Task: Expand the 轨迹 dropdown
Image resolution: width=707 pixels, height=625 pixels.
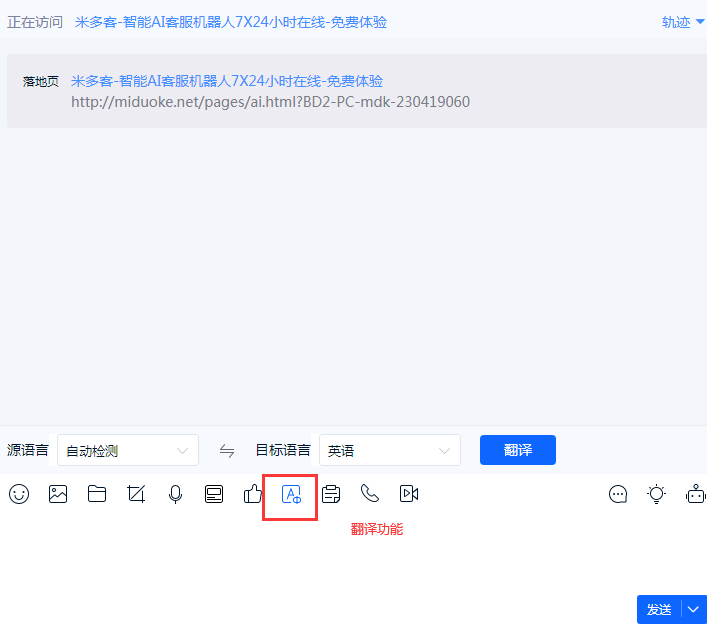Action: 683,22
